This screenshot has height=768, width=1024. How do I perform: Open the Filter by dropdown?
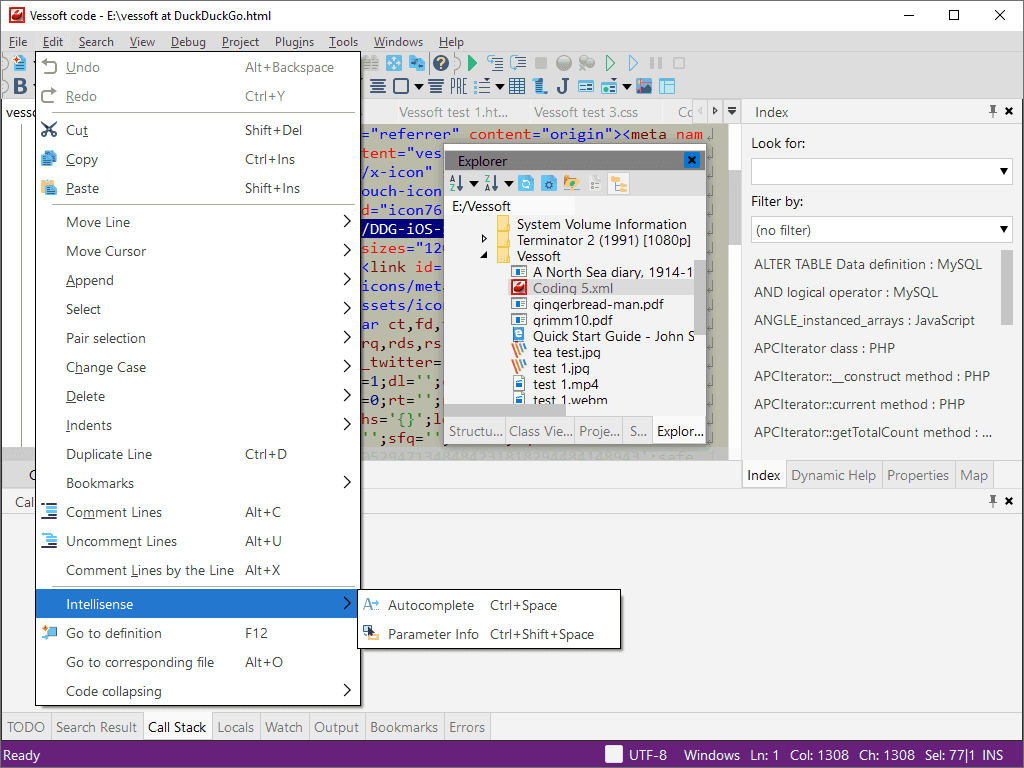(881, 230)
